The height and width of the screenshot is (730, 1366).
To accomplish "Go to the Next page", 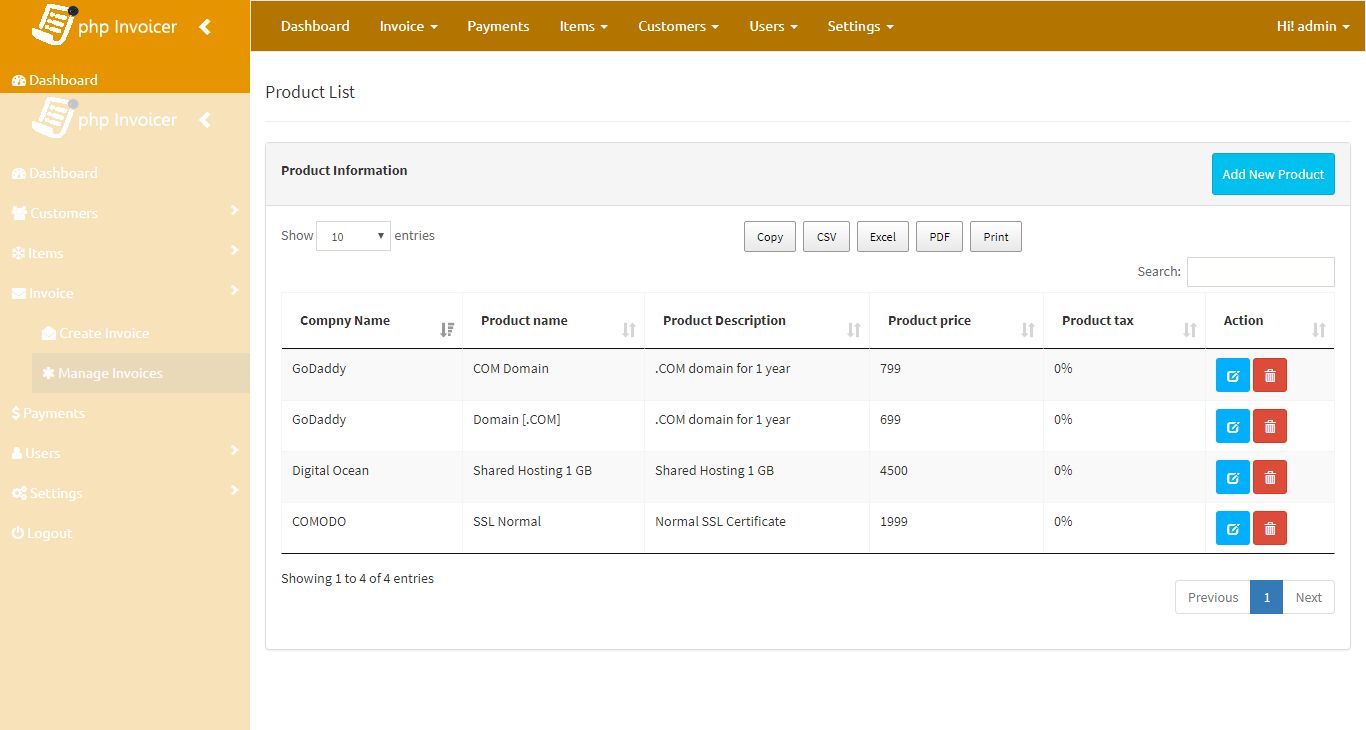I will click(1308, 597).
